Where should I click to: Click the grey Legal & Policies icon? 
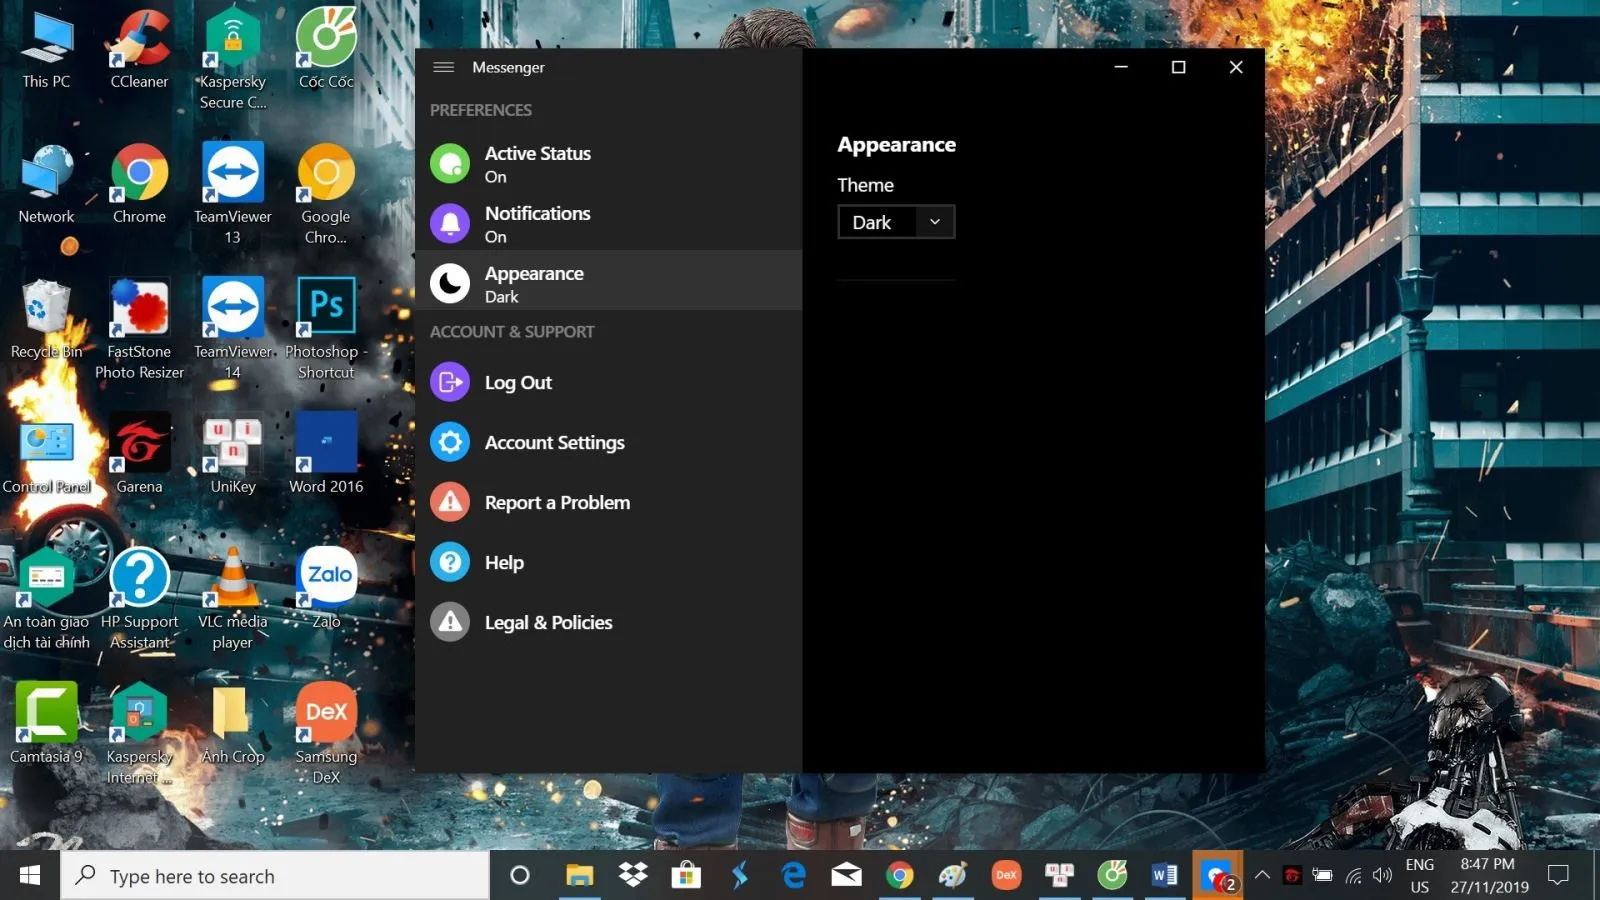tap(450, 622)
